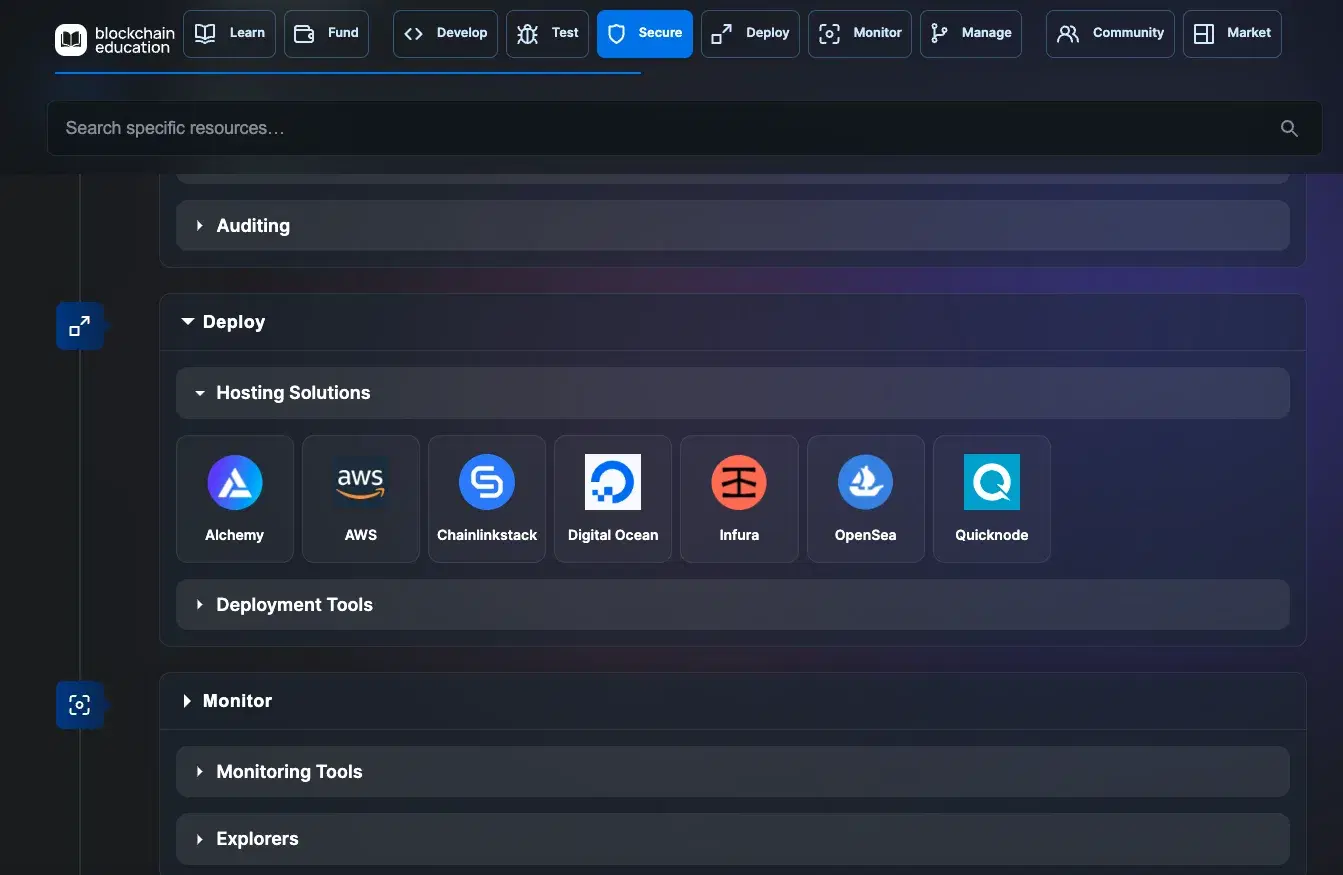Open the AWS logo icon
Image resolution: width=1343 pixels, height=875 pixels.
pos(361,482)
